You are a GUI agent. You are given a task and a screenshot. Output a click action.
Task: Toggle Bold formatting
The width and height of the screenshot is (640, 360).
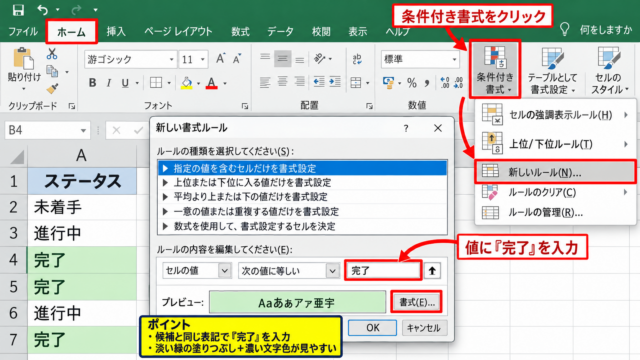(x=92, y=83)
